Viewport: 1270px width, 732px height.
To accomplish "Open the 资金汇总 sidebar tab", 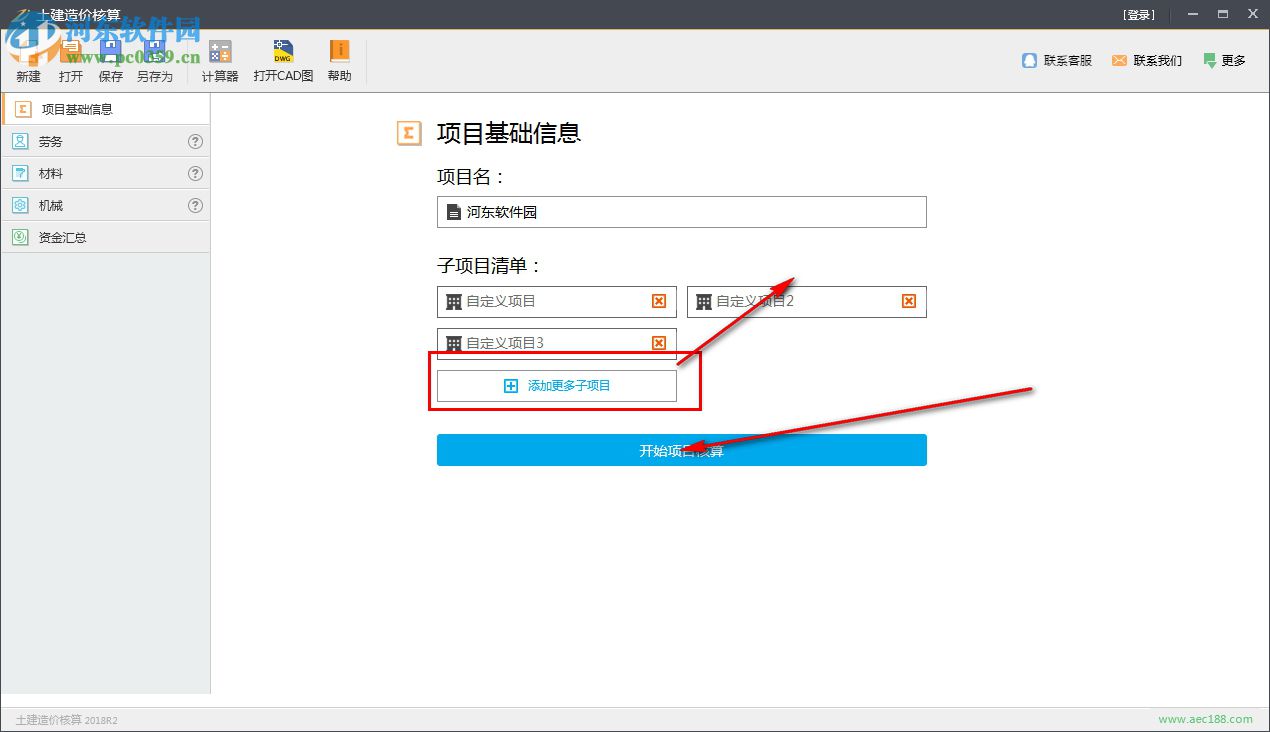I will pyautogui.click(x=106, y=237).
